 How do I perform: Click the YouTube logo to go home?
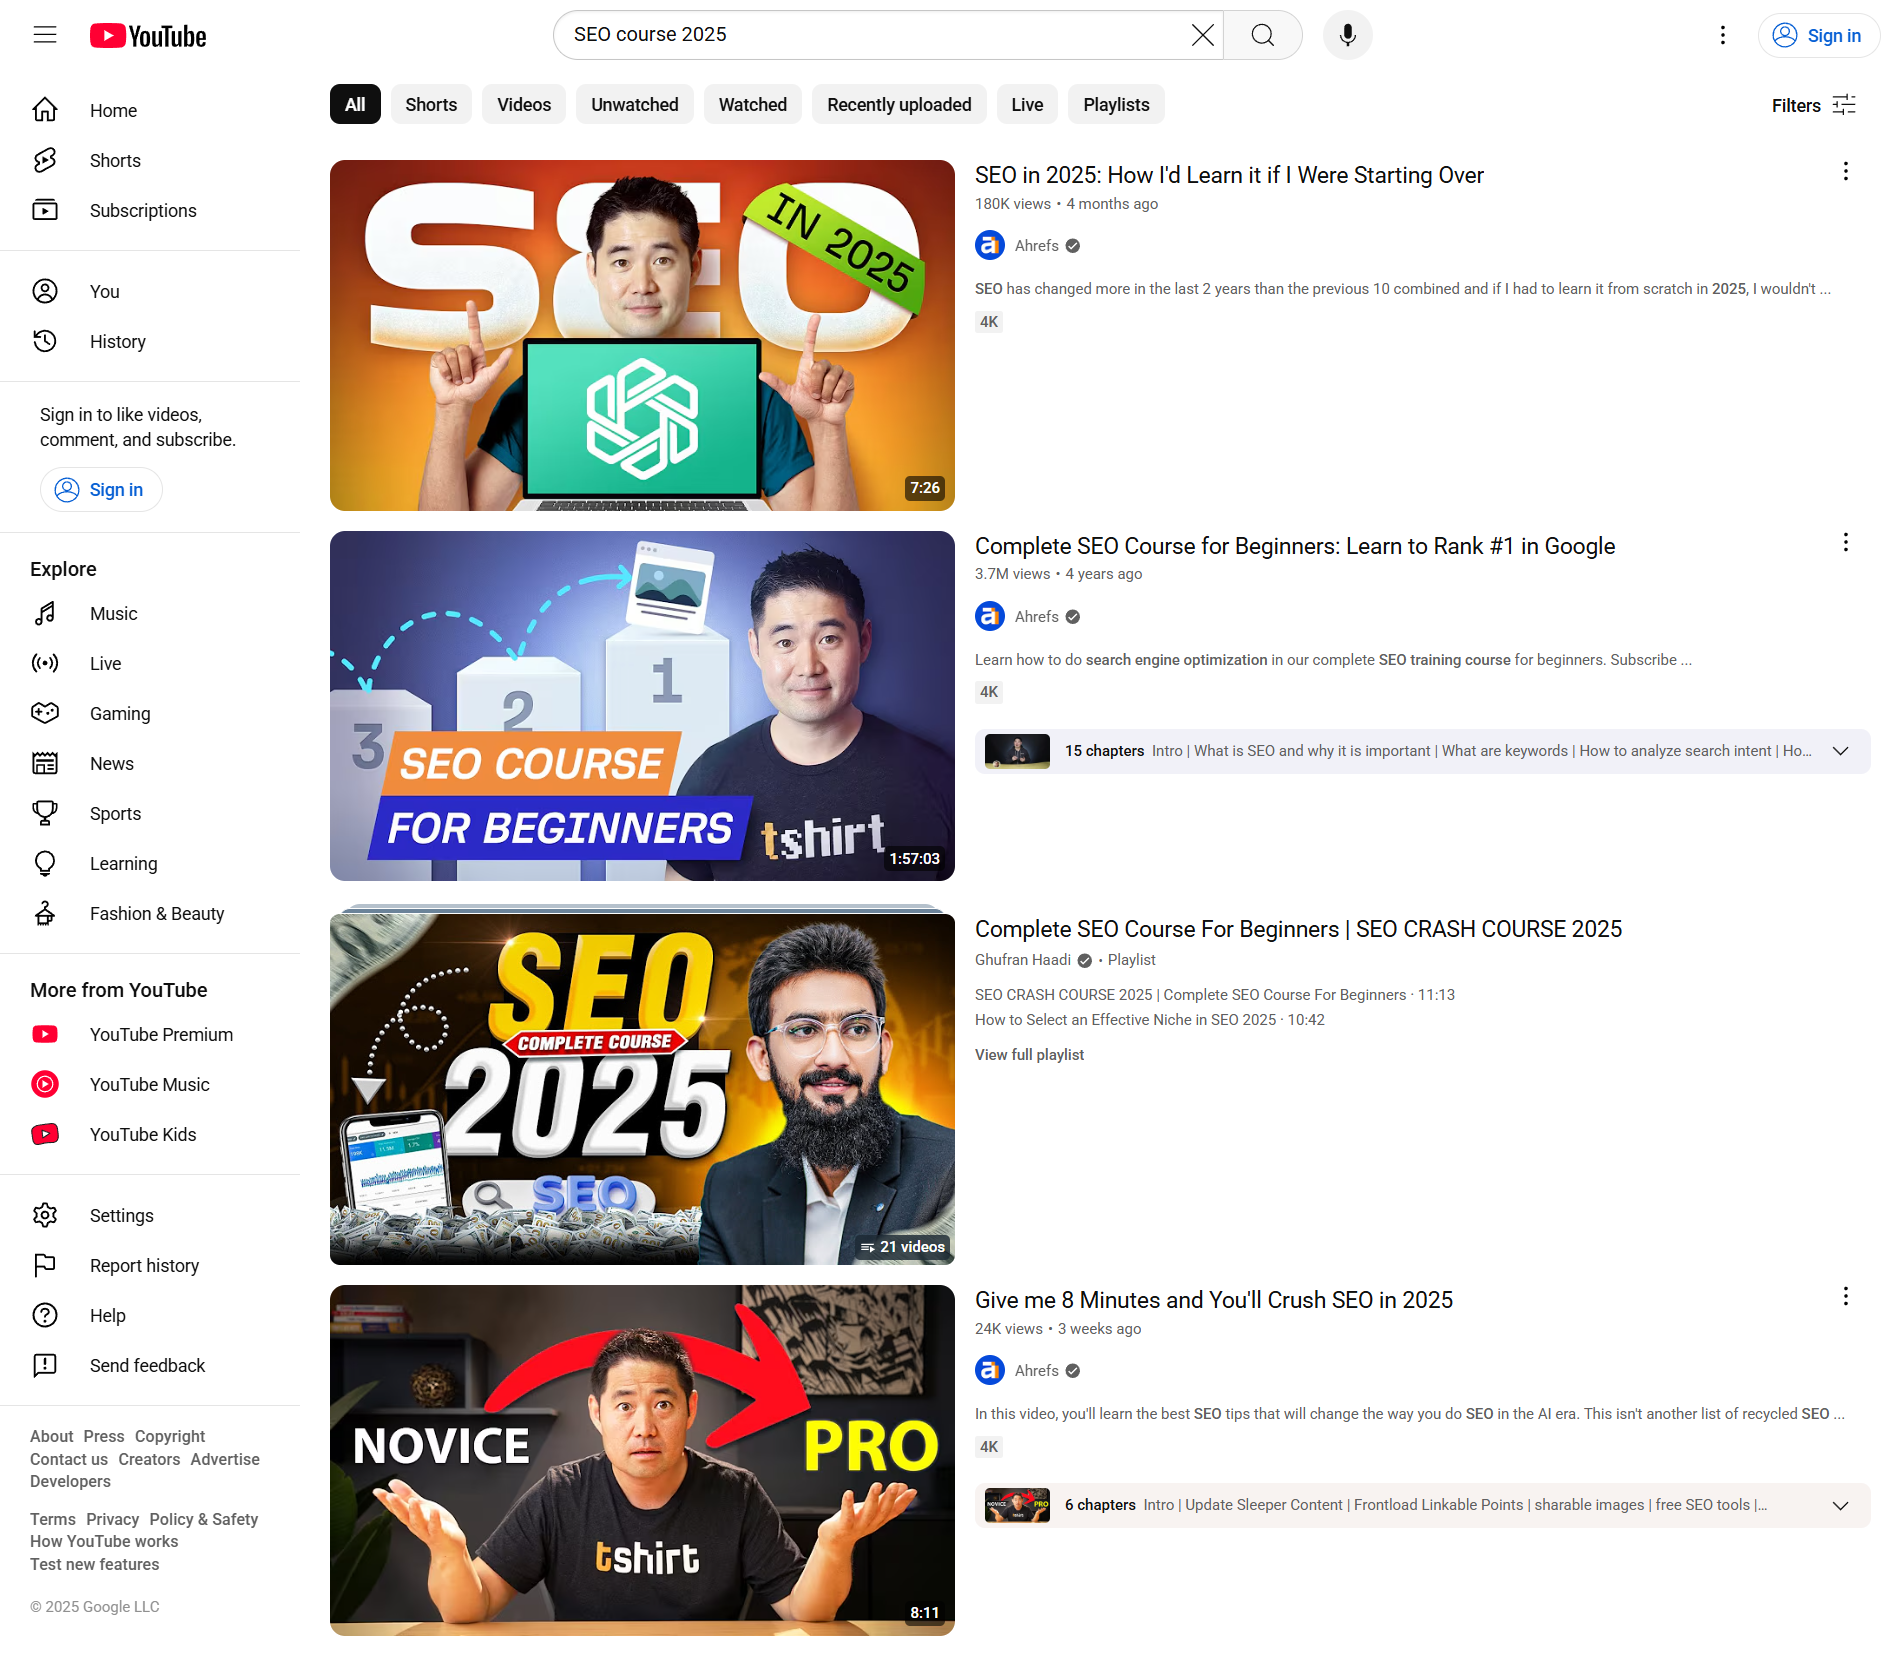pyautogui.click(x=147, y=35)
